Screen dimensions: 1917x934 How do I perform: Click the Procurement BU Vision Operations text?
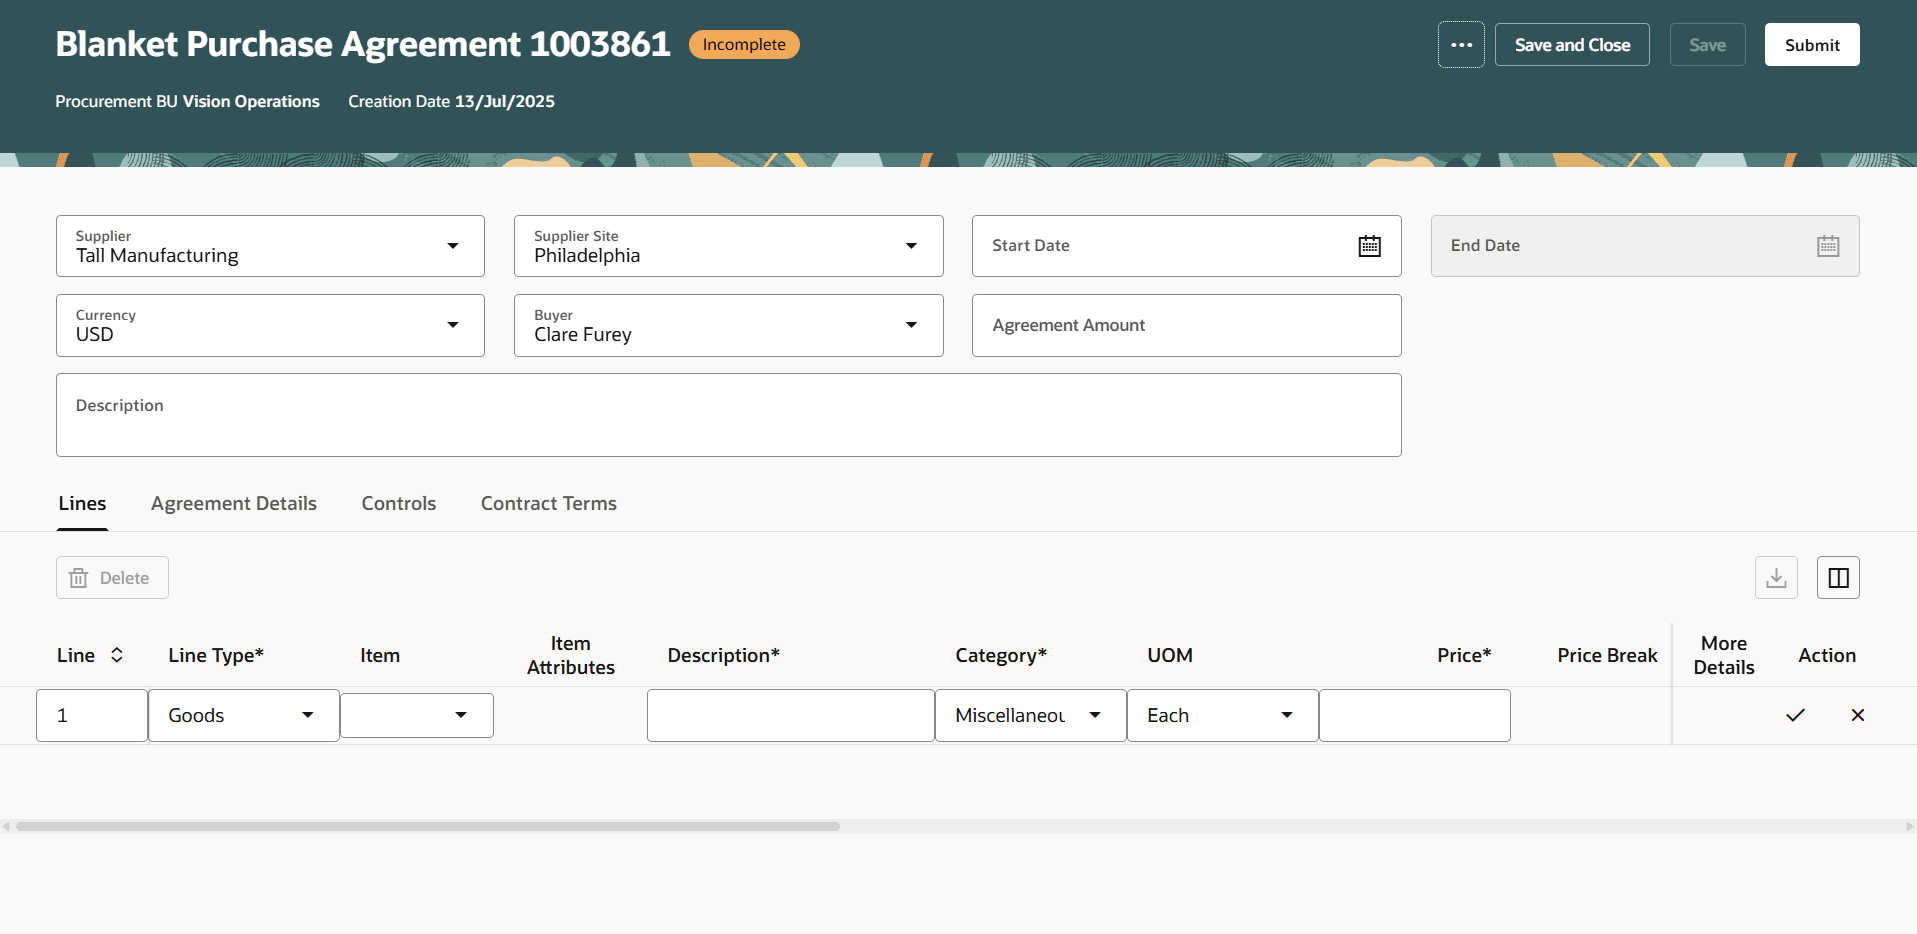[x=187, y=101]
